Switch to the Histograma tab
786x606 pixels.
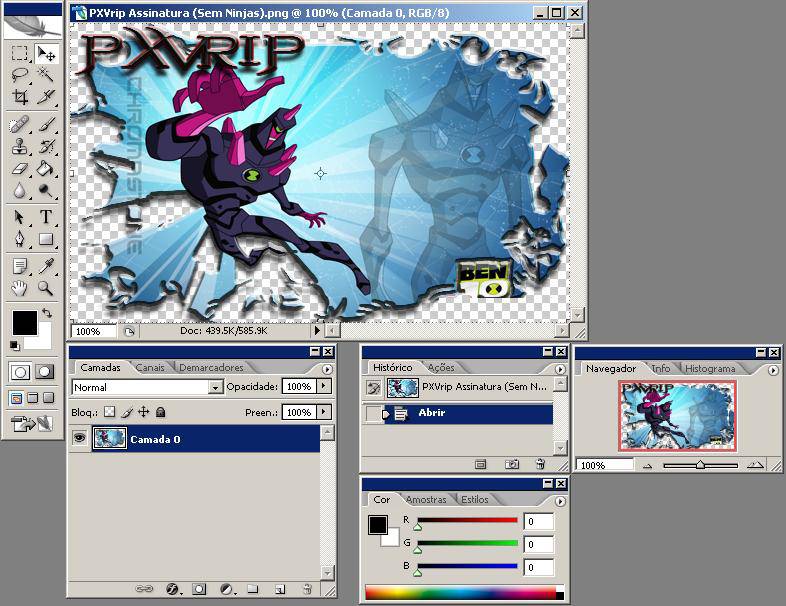[710, 368]
